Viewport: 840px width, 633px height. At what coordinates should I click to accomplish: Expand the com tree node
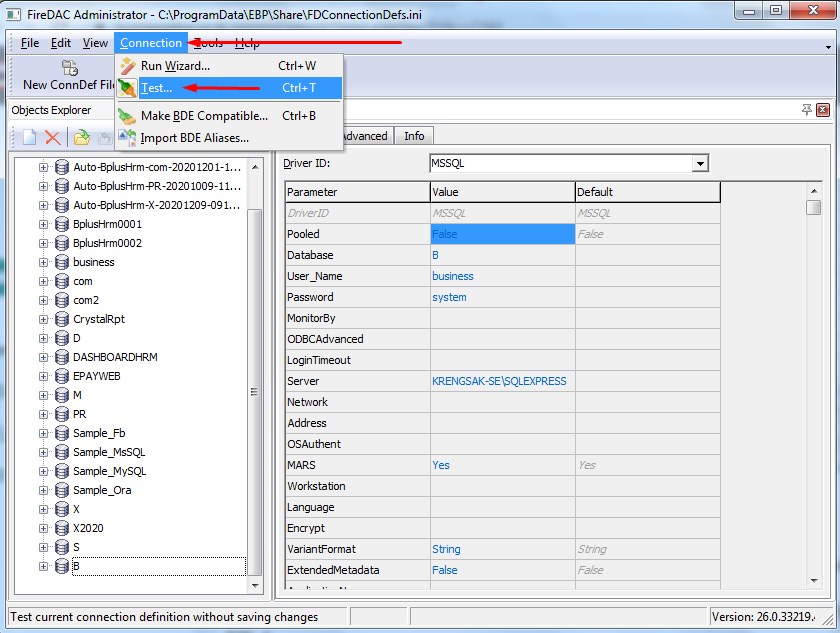(x=43, y=281)
